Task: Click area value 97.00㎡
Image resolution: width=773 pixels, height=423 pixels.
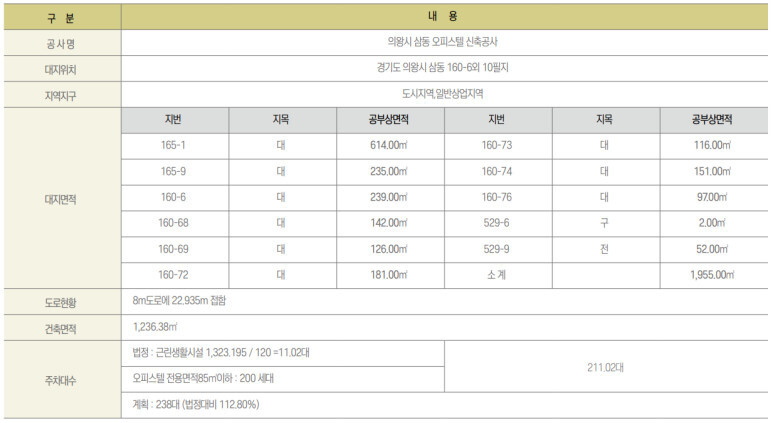Action: (x=712, y=197)
